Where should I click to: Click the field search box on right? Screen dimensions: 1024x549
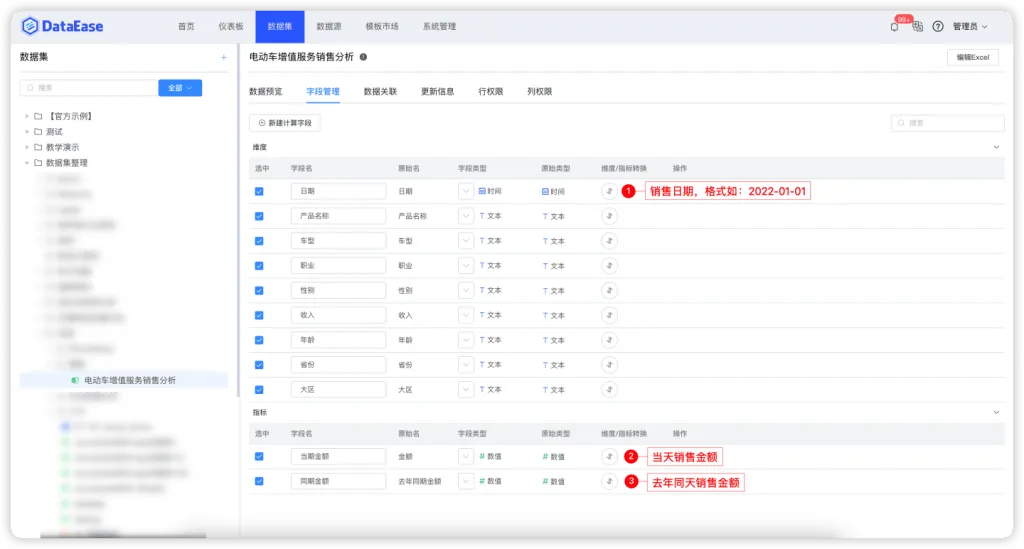[948, 123]
